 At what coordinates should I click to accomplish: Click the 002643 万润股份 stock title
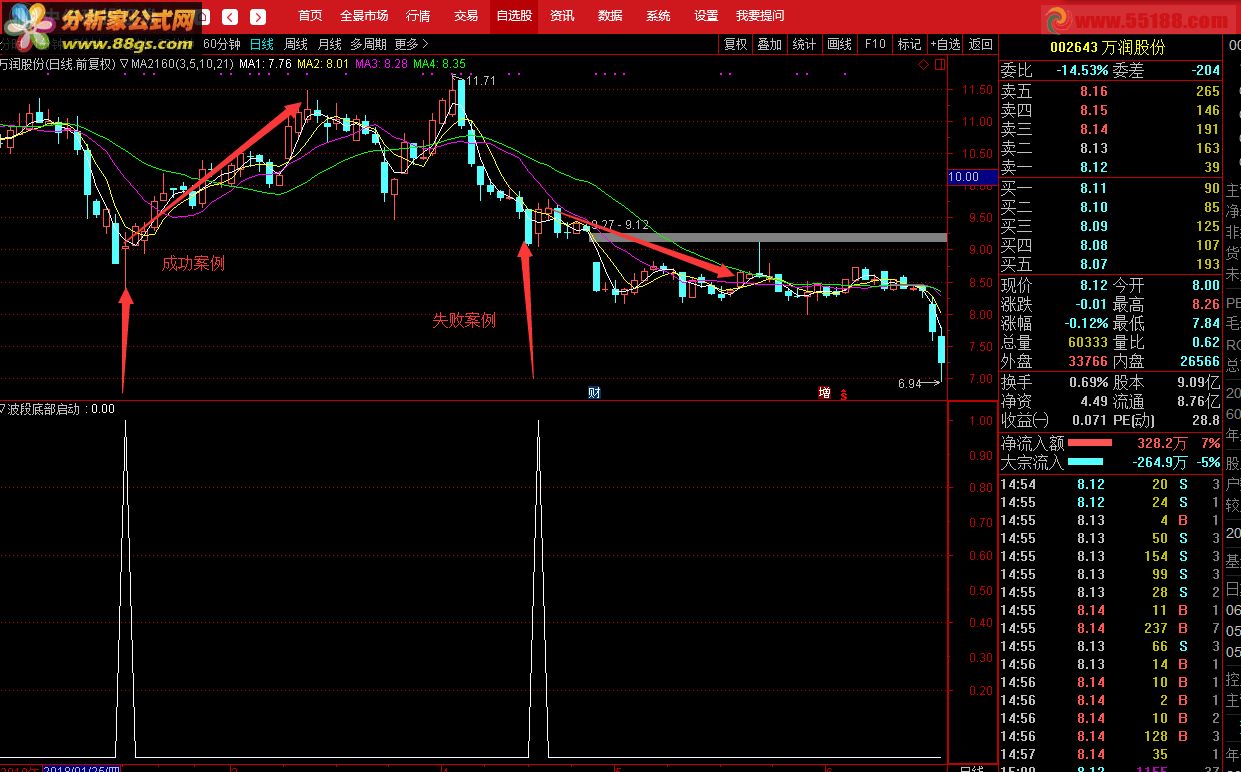[x=1107, y=47]
